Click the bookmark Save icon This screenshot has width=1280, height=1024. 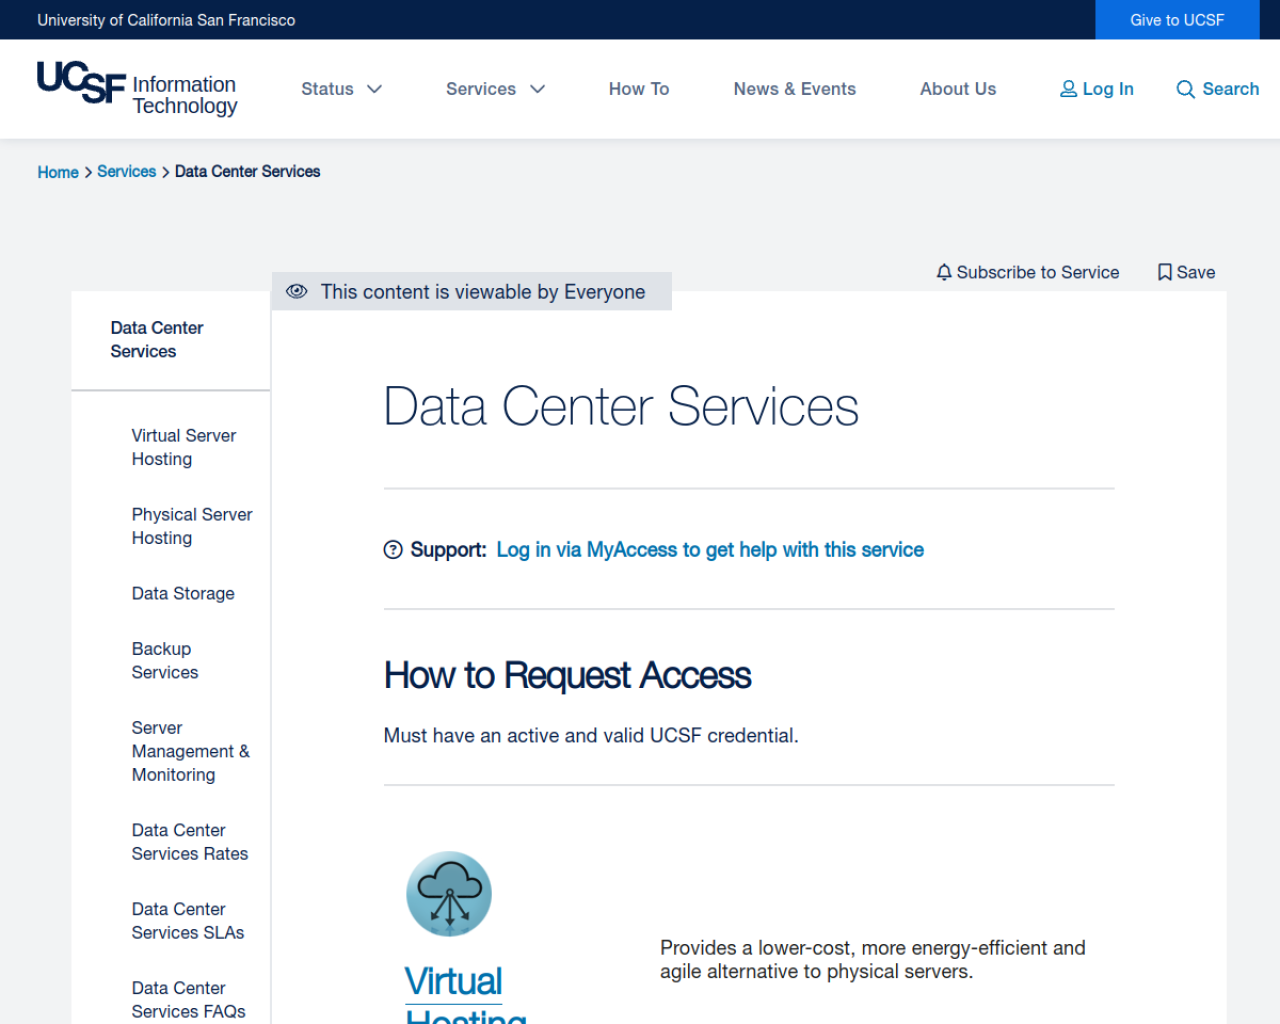[1164, 272]
